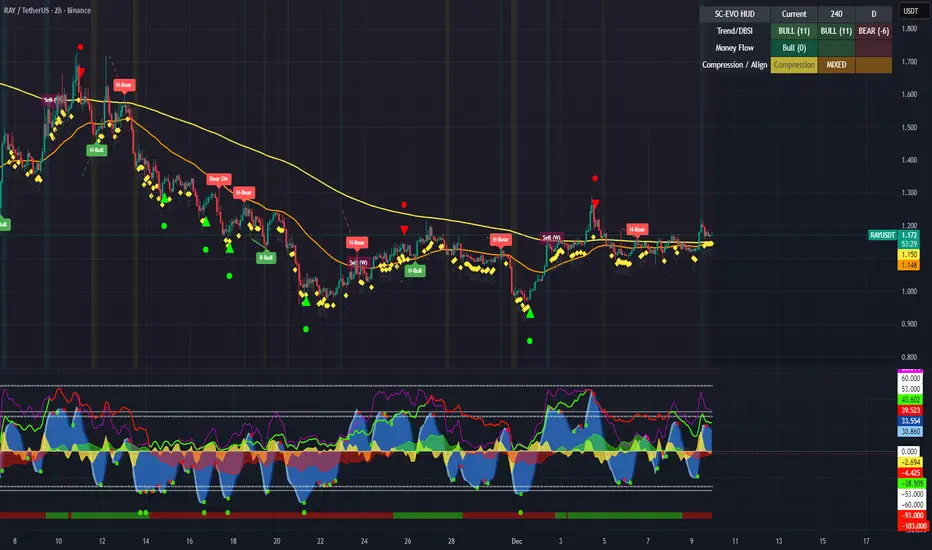This screenshot has height=550, width=932.
Task: Open the USDT currency selector
Action: [x=911, y=11]
